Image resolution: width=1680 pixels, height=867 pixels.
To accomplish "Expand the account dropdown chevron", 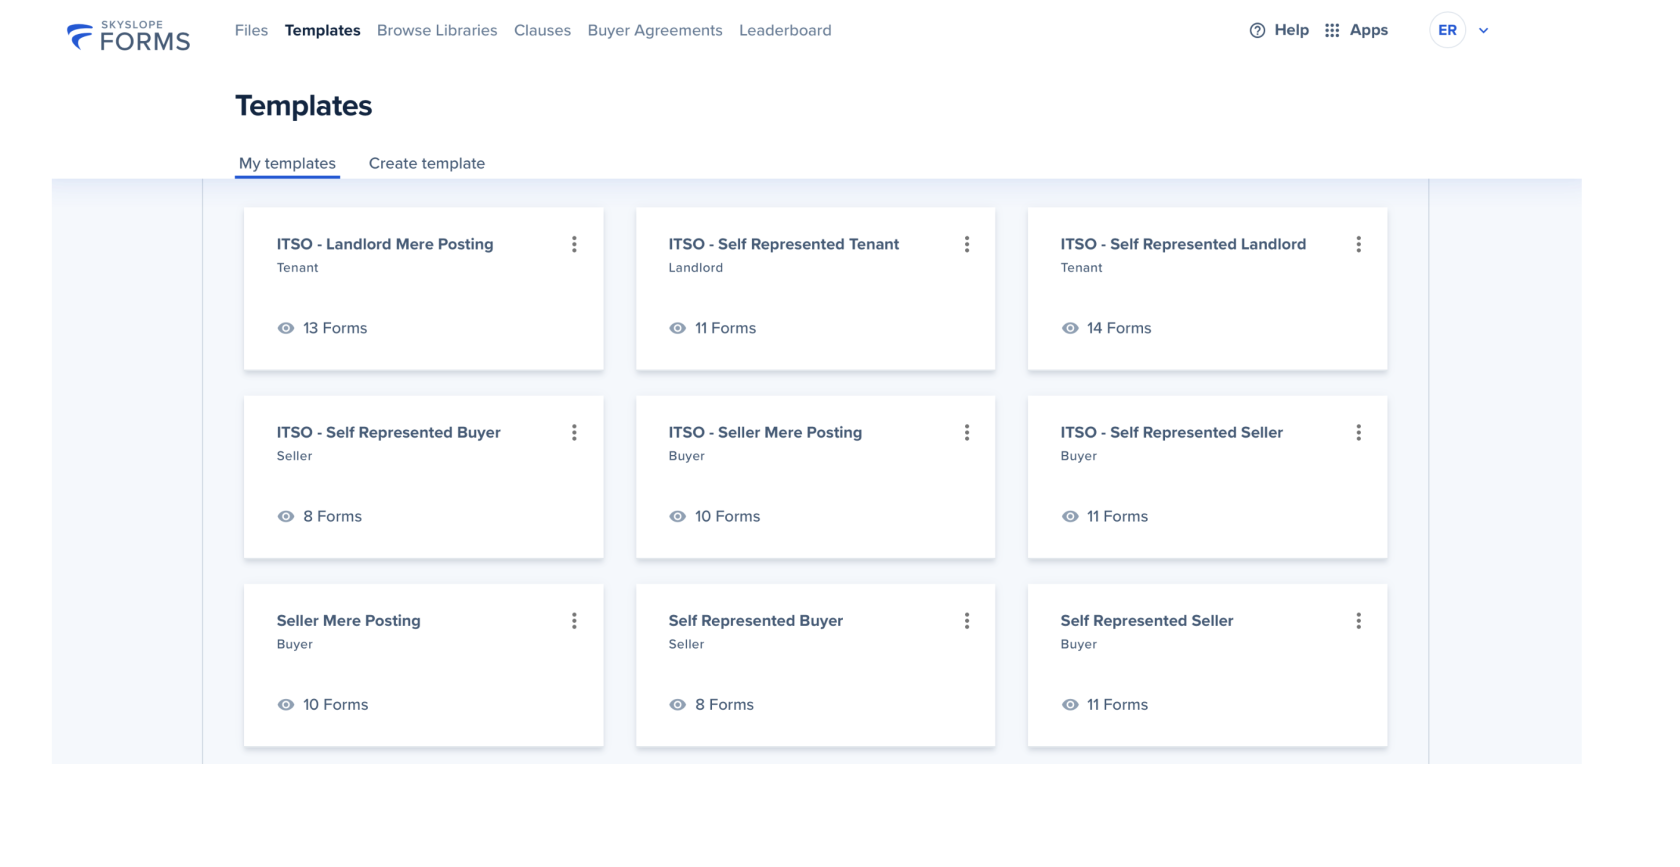I will tap(1484, 31).
